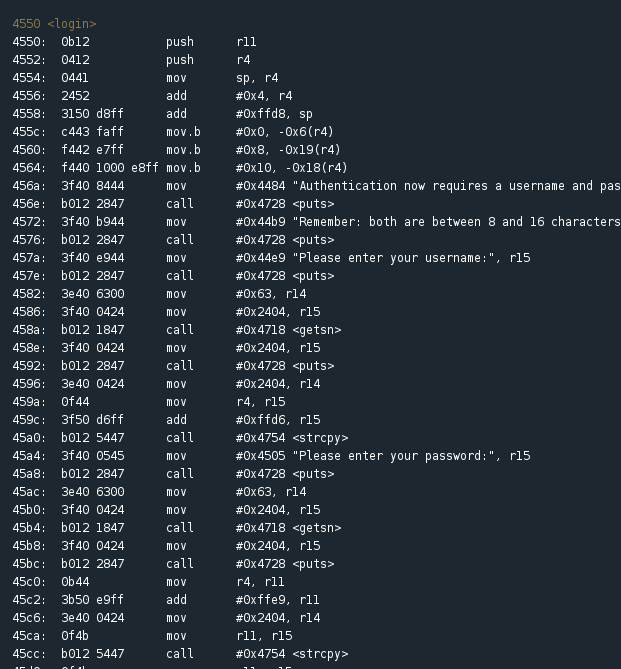Select mov.b #0x10, -0x18(r4) at 4564
Image resolution: width=621 pixels, height=669 pixels.
[180, 168]
